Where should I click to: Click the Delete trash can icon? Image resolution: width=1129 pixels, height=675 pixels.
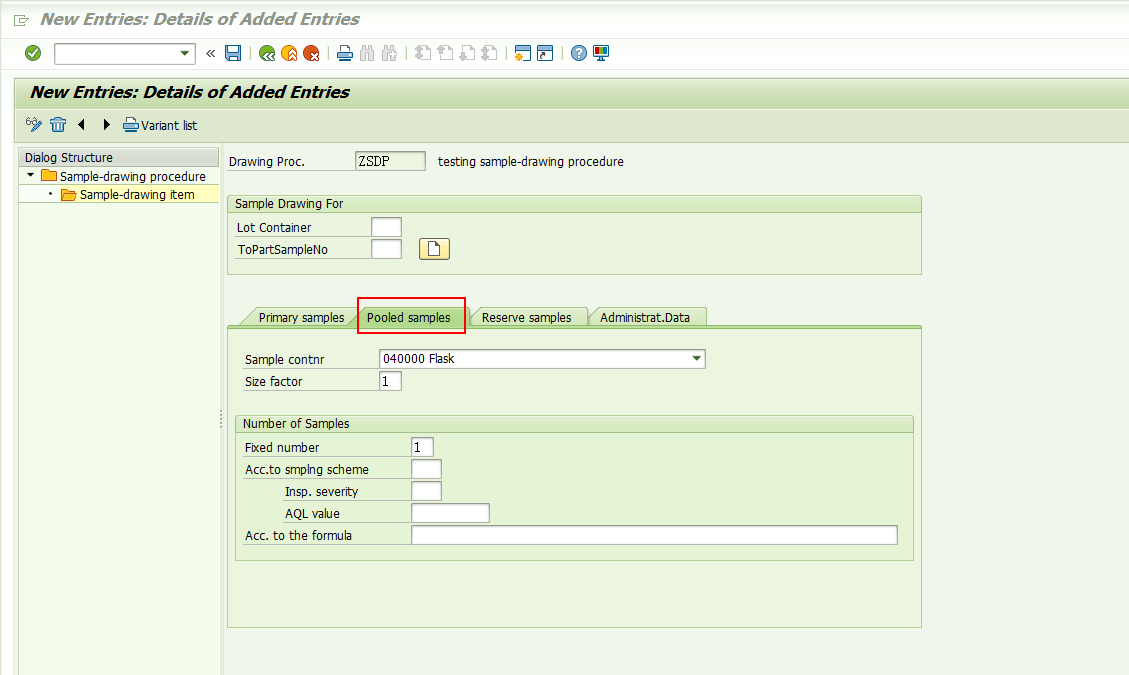point(58,125)
